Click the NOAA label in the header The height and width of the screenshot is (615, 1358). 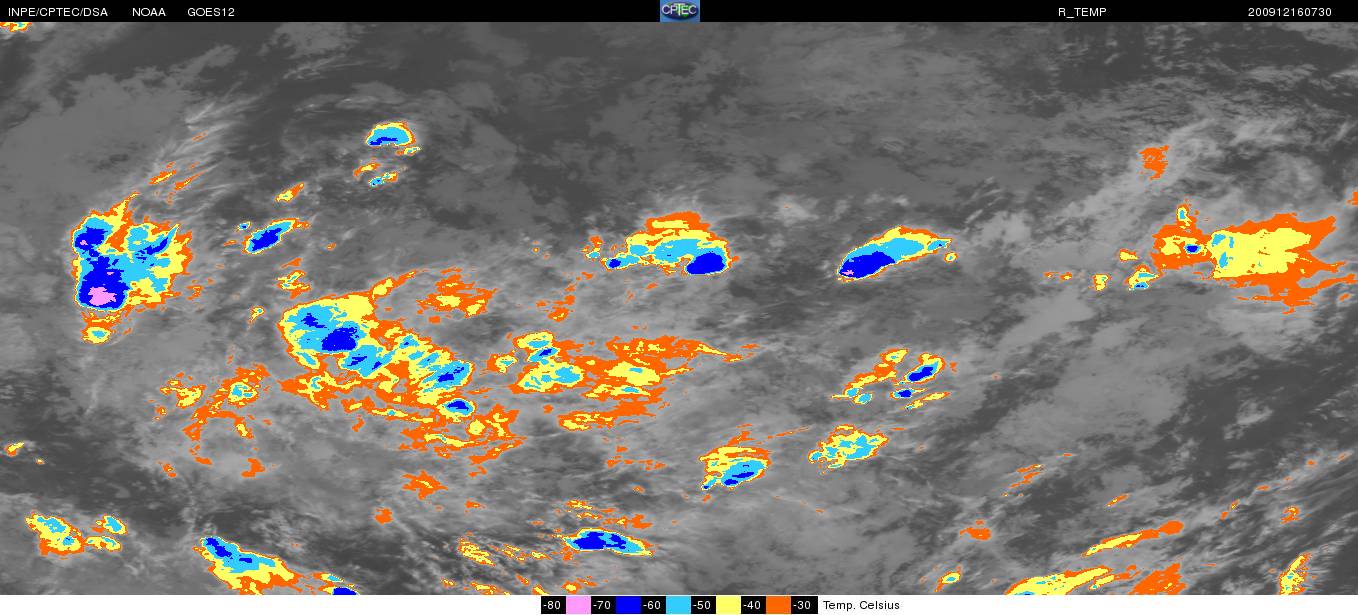149,12
